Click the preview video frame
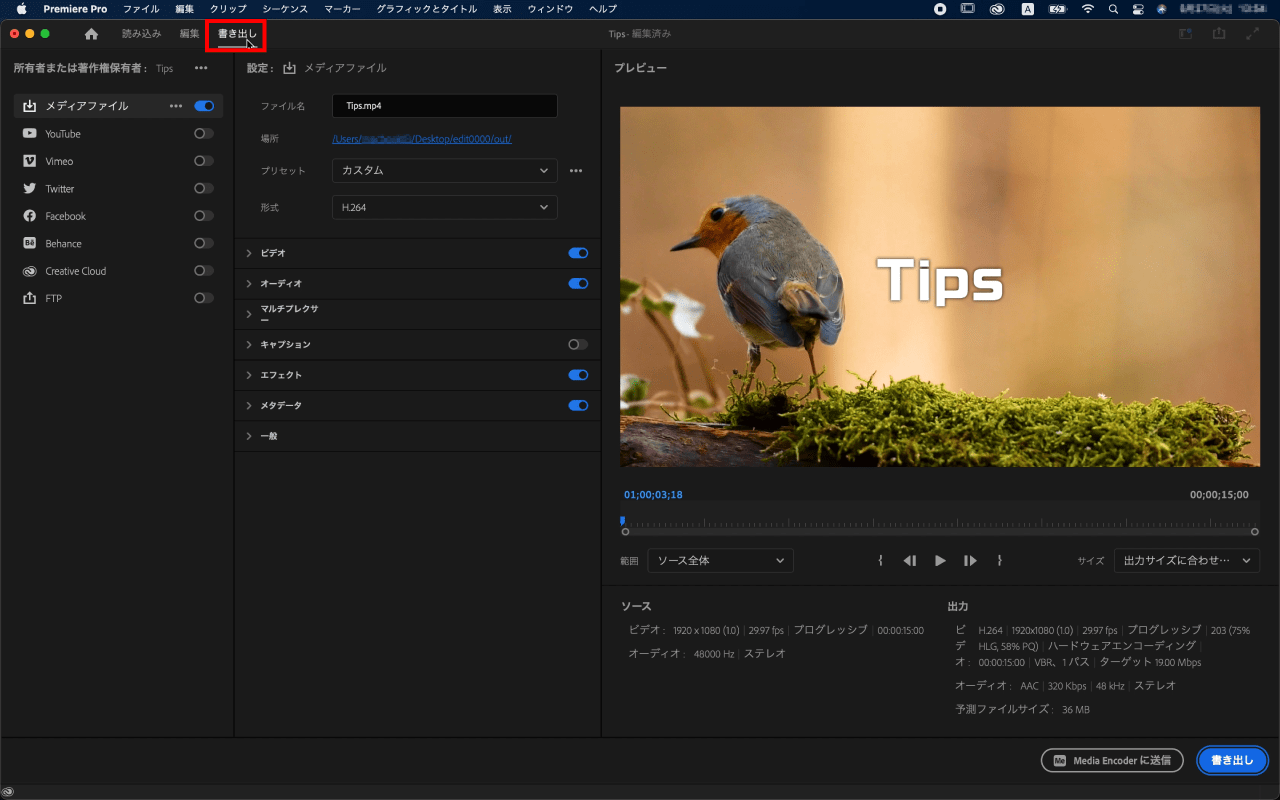Screen dimensions: 1280x800 coord(940,287)
